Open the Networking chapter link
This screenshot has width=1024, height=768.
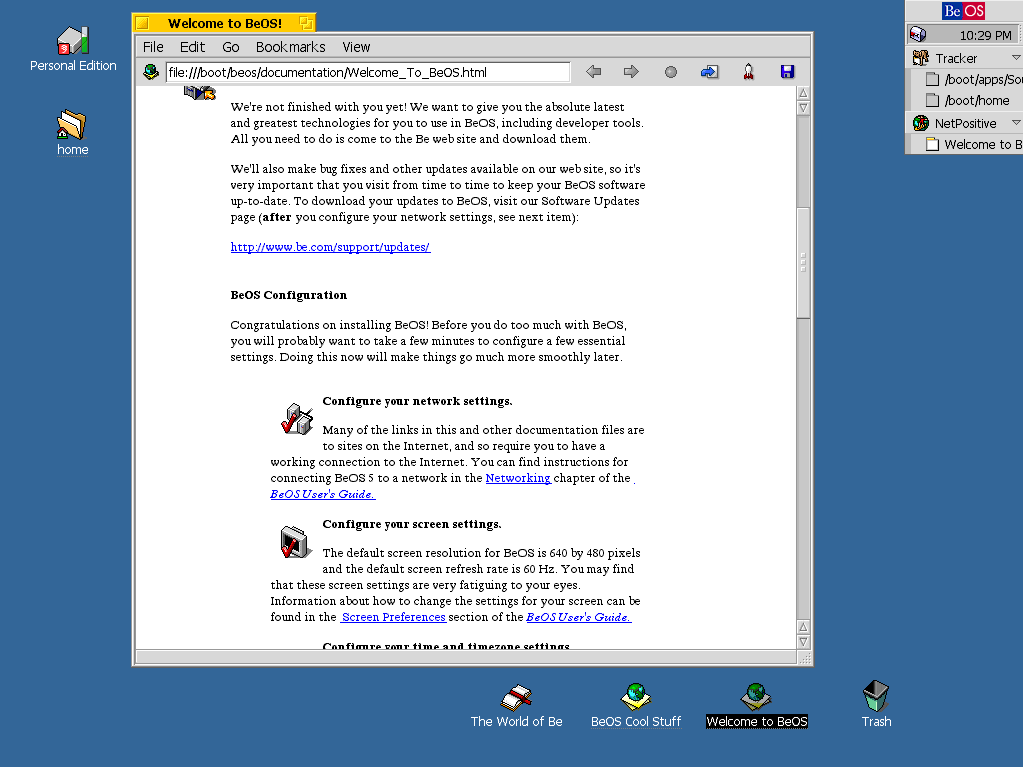click(519, 478)
